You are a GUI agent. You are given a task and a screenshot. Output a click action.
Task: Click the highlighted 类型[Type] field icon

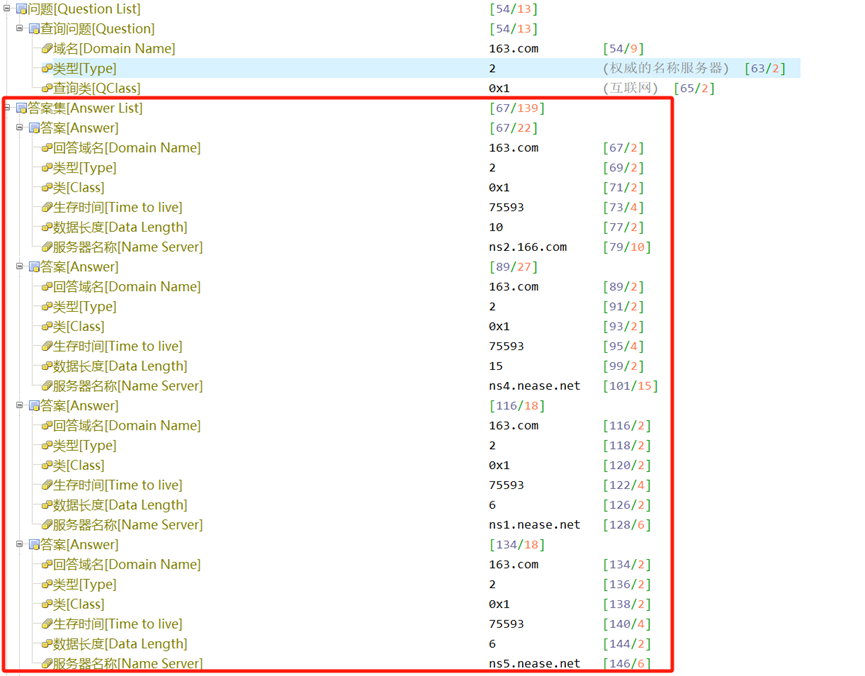click(47, 68)
